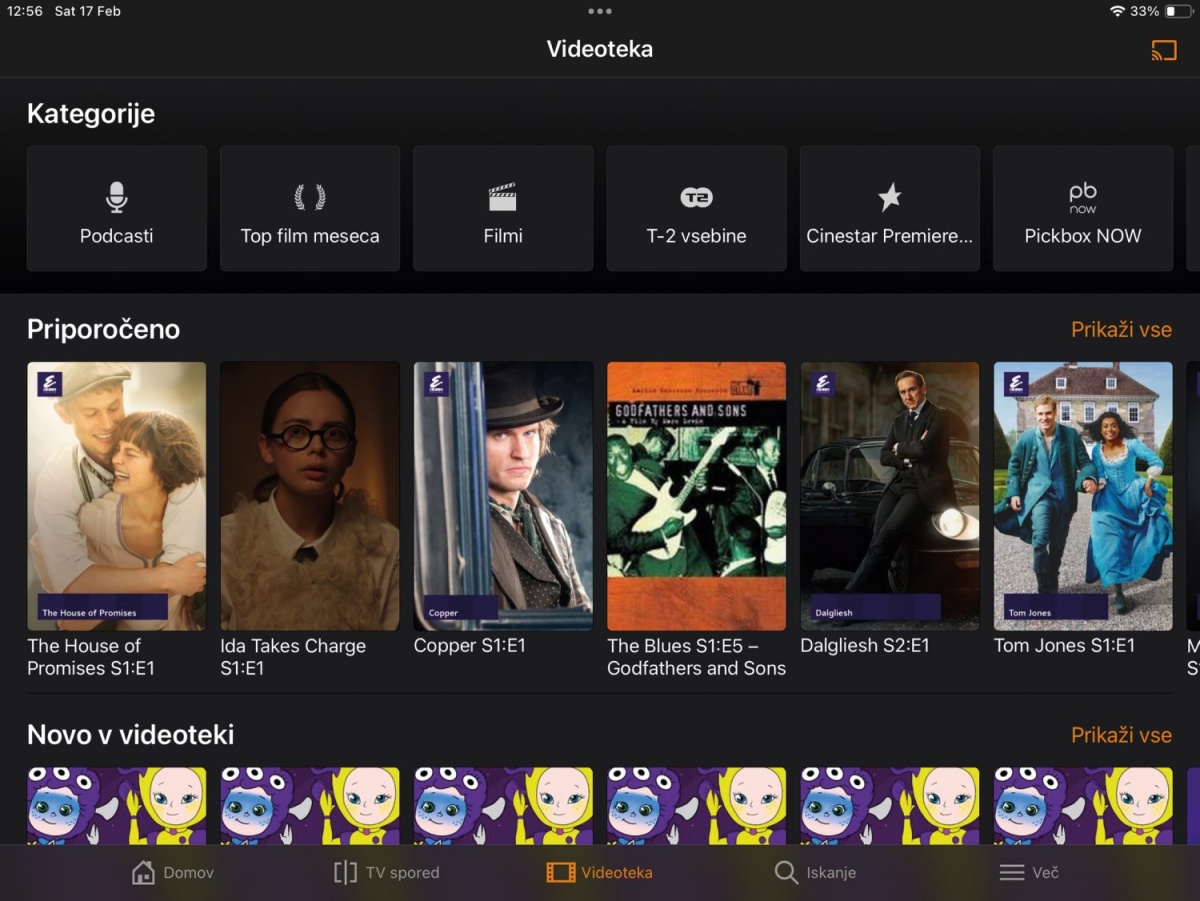Image resolution: width=1200 pixels, height=901 pixels.
Task: Tap the channel logo on Tom Jones poster
Action: 1016,385
